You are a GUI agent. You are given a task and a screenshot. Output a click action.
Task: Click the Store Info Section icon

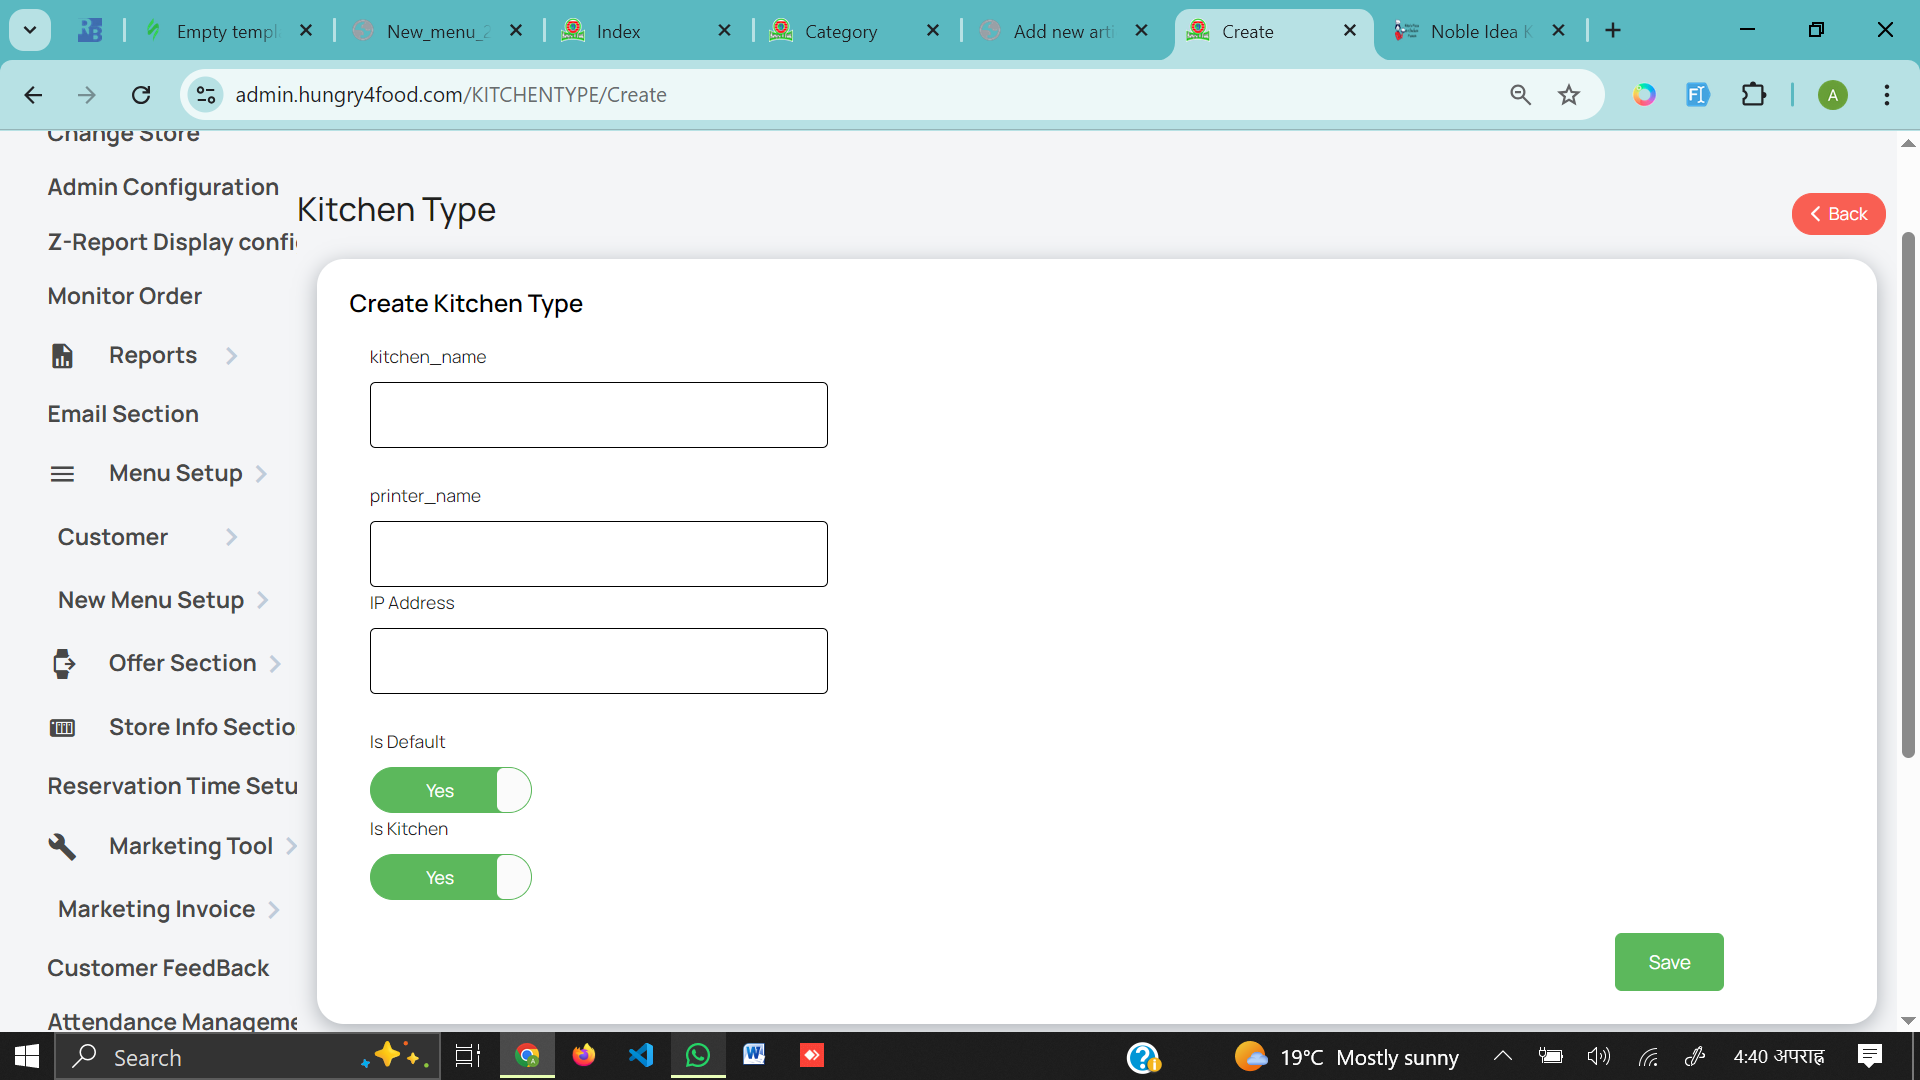62,728
